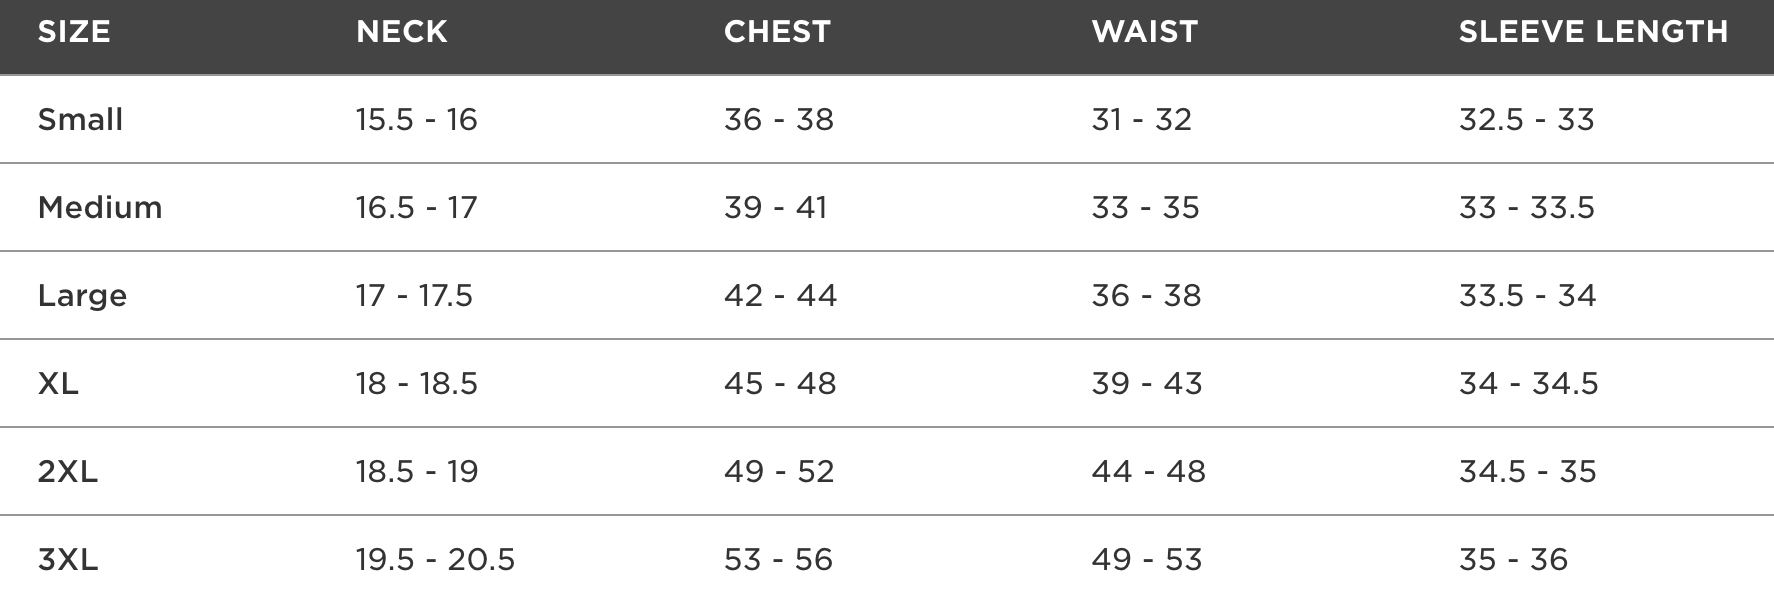
Task: Select the 3XL size row label
Action: pyautogui.click(x=68, y=560)
